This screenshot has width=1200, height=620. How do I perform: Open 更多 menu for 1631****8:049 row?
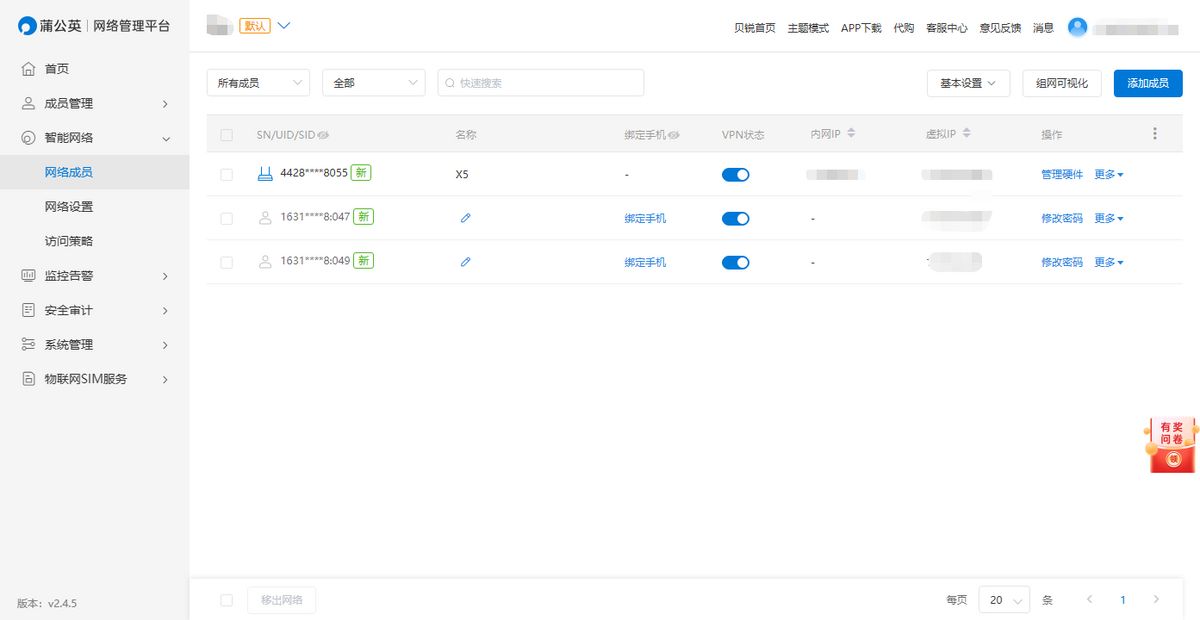(1108, 263)
